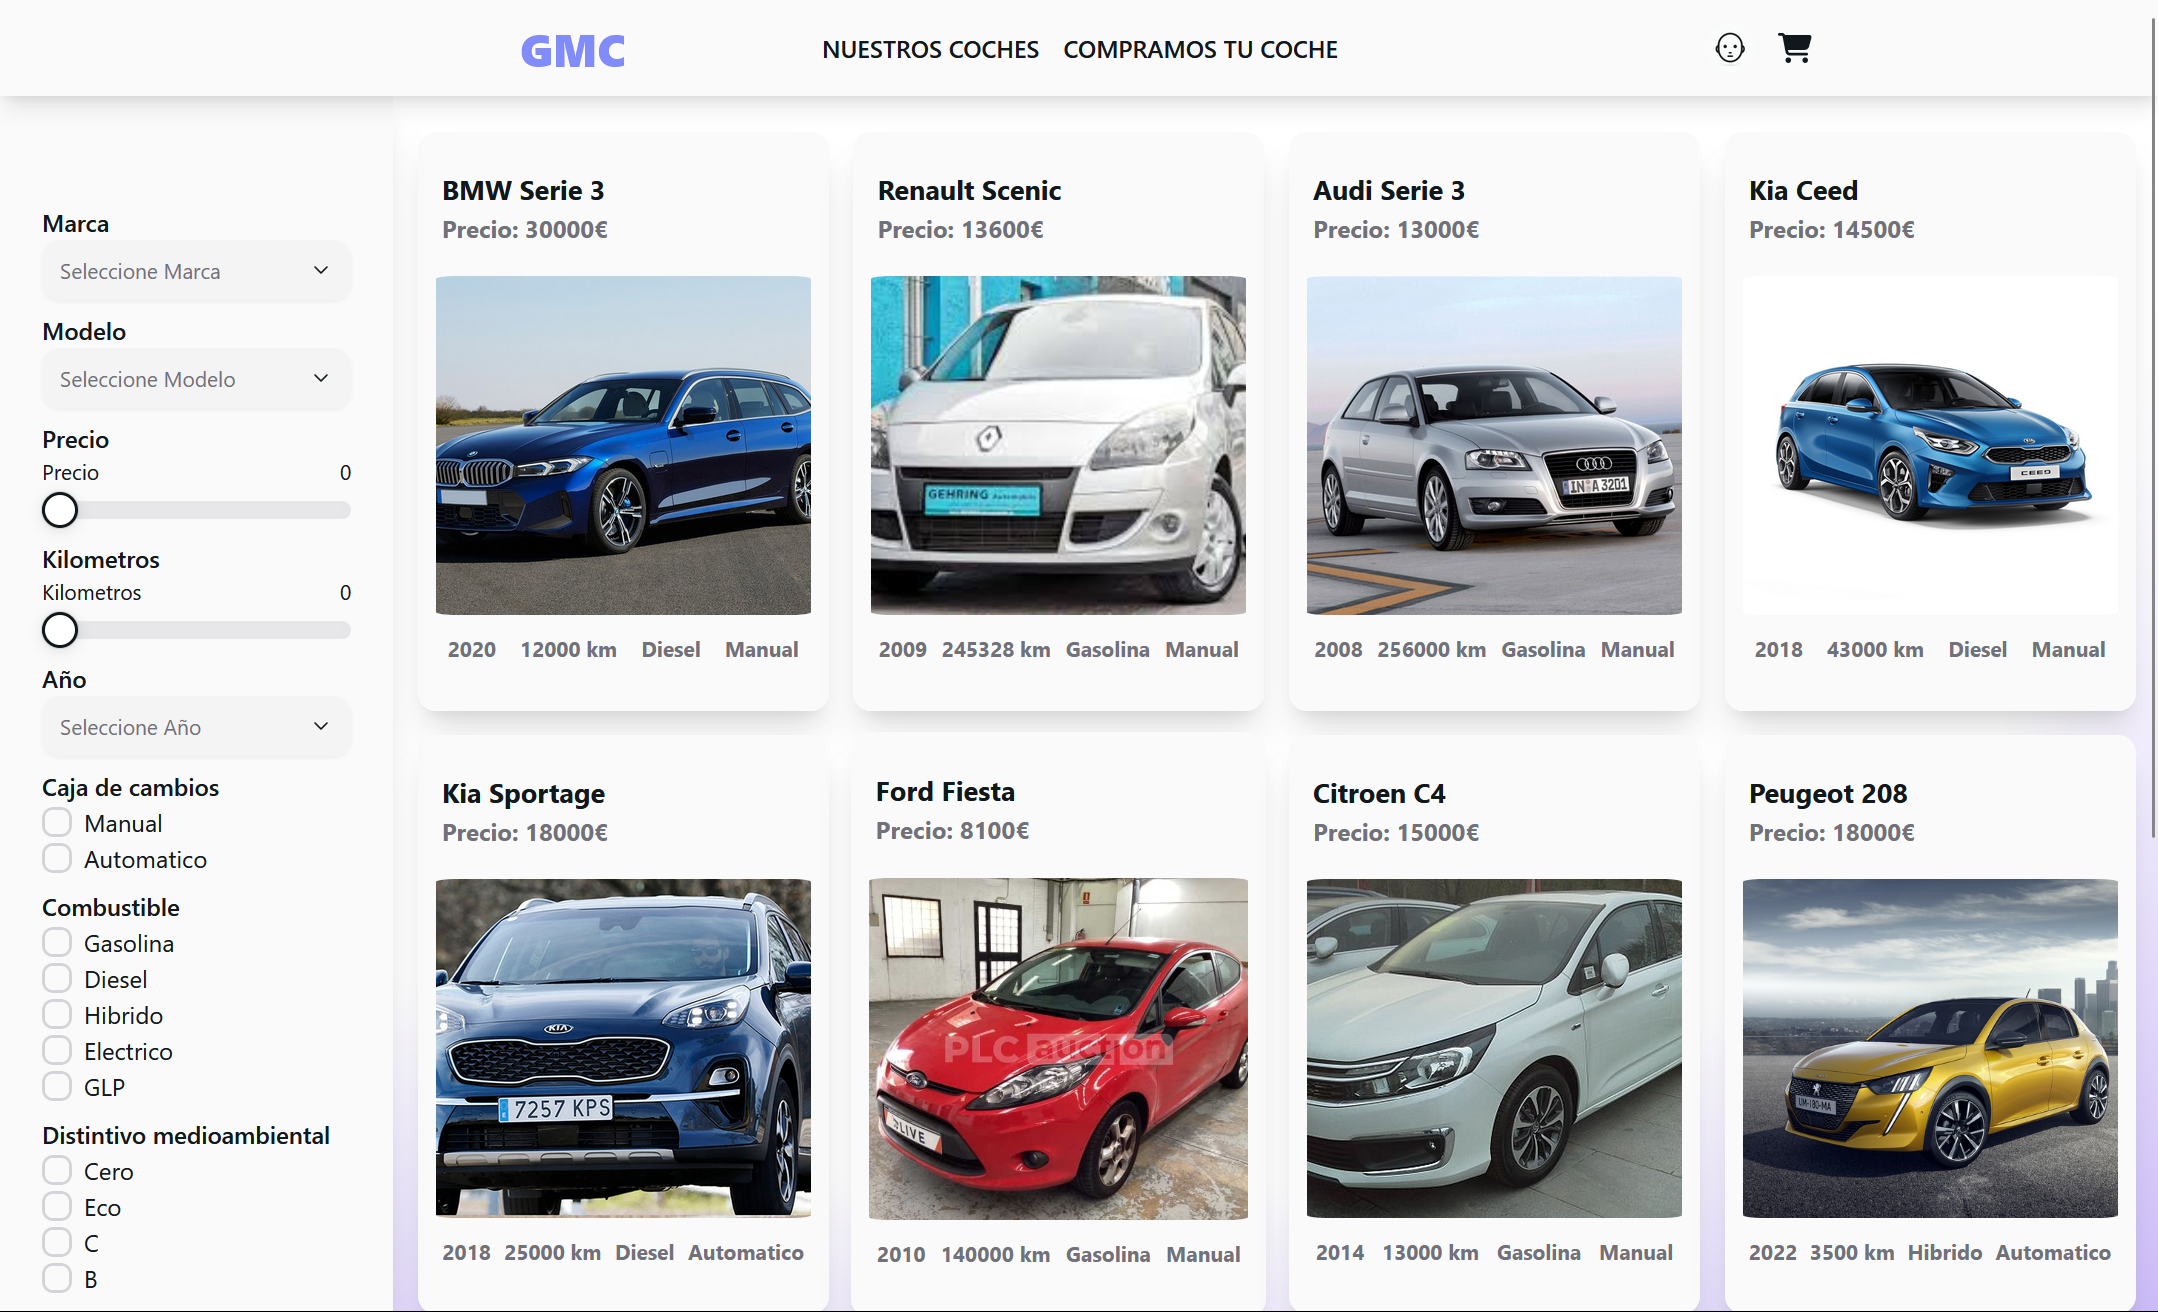This screenshot has width=2158, height=1312.
Task: Tick the Eco environmental badge checkbox
Action: pyautogui.click(x=57, y=1206)
